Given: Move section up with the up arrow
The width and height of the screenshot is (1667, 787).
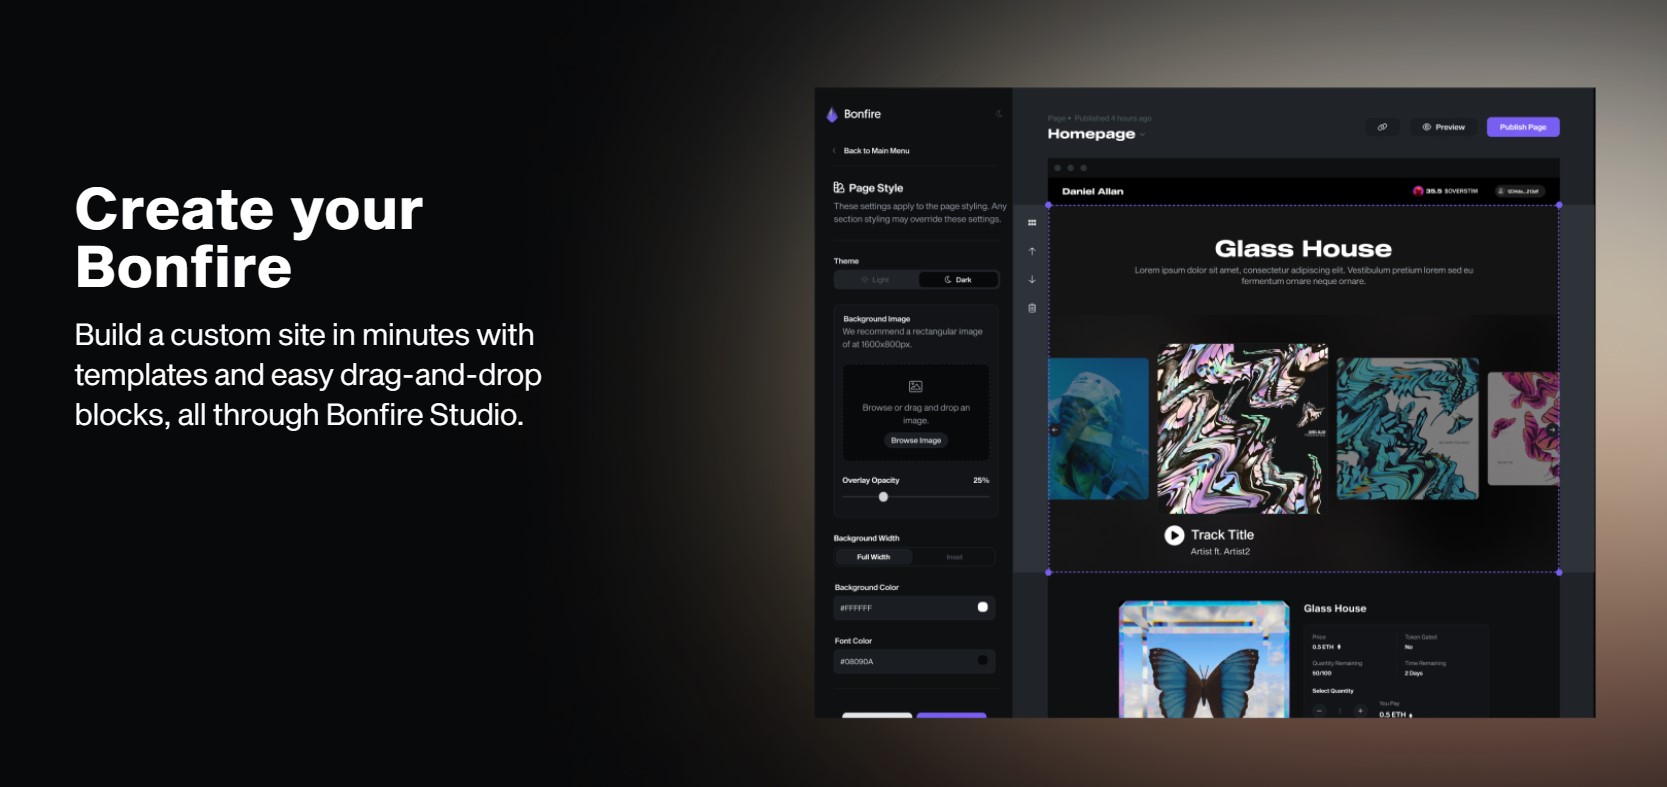Looking at the screenshot, I should (x=1032, y=251).
